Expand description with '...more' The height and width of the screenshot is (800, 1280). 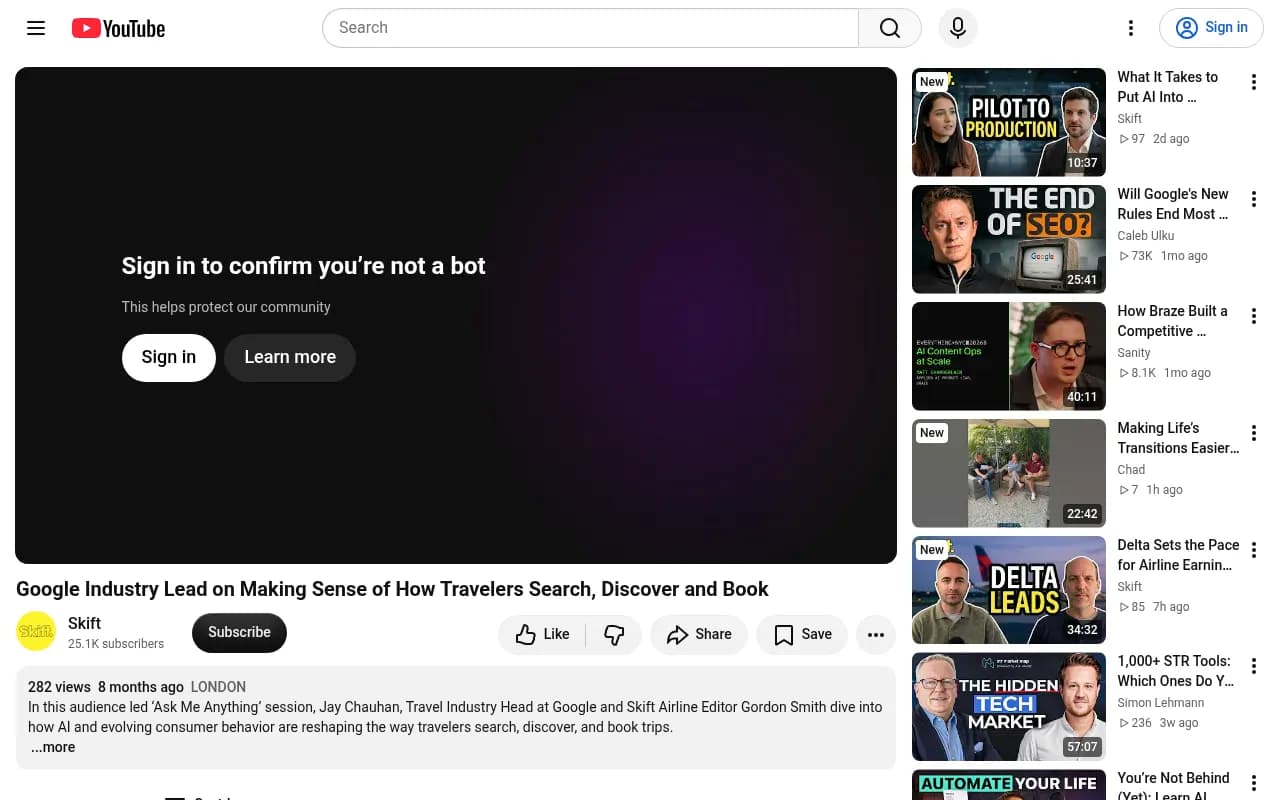[x=53, y=747]
